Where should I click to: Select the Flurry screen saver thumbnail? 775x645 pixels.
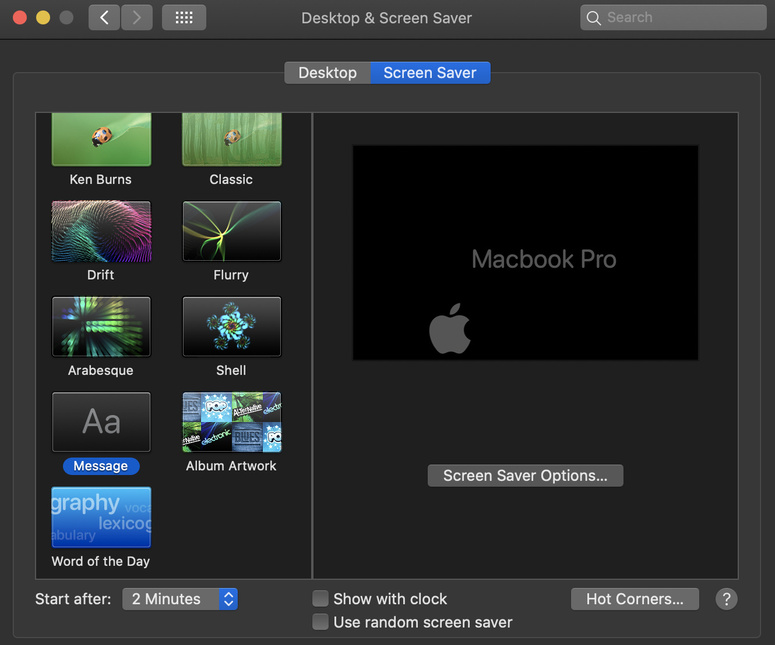(231, 231)
